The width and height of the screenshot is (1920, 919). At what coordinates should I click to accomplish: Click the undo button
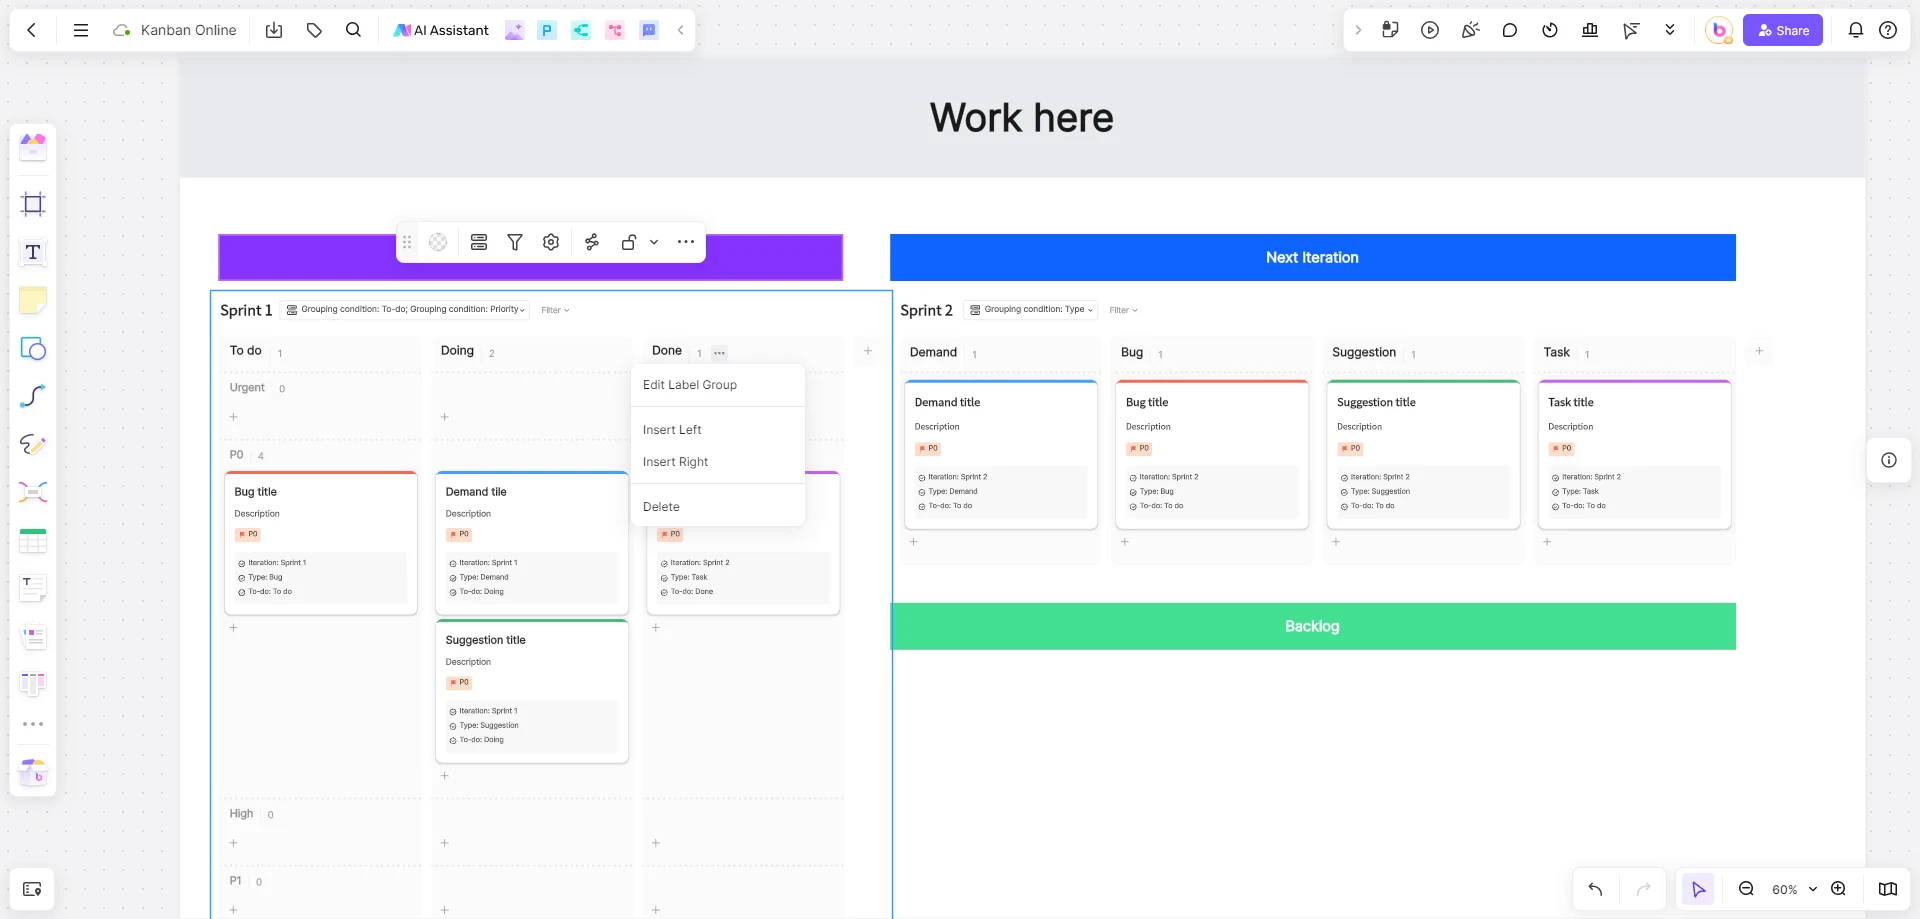(x=1595, y=889)
